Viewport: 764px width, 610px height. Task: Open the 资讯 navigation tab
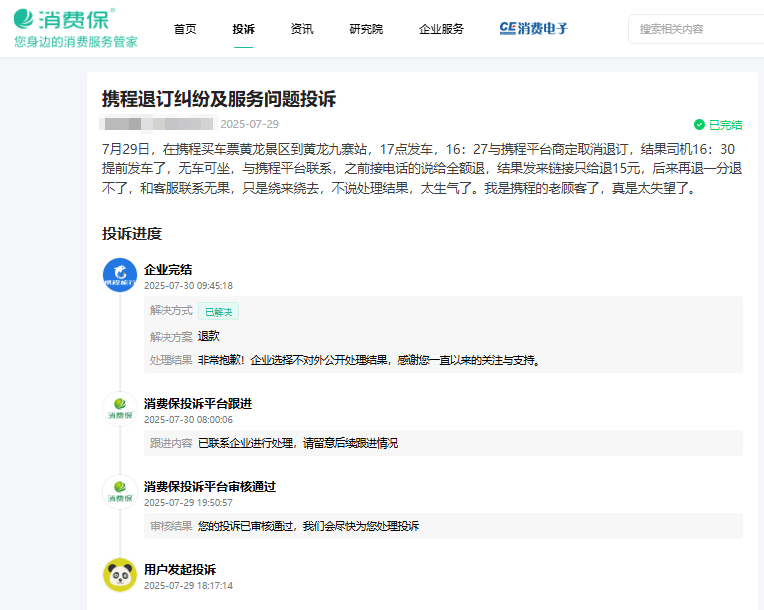coord(302,29)
